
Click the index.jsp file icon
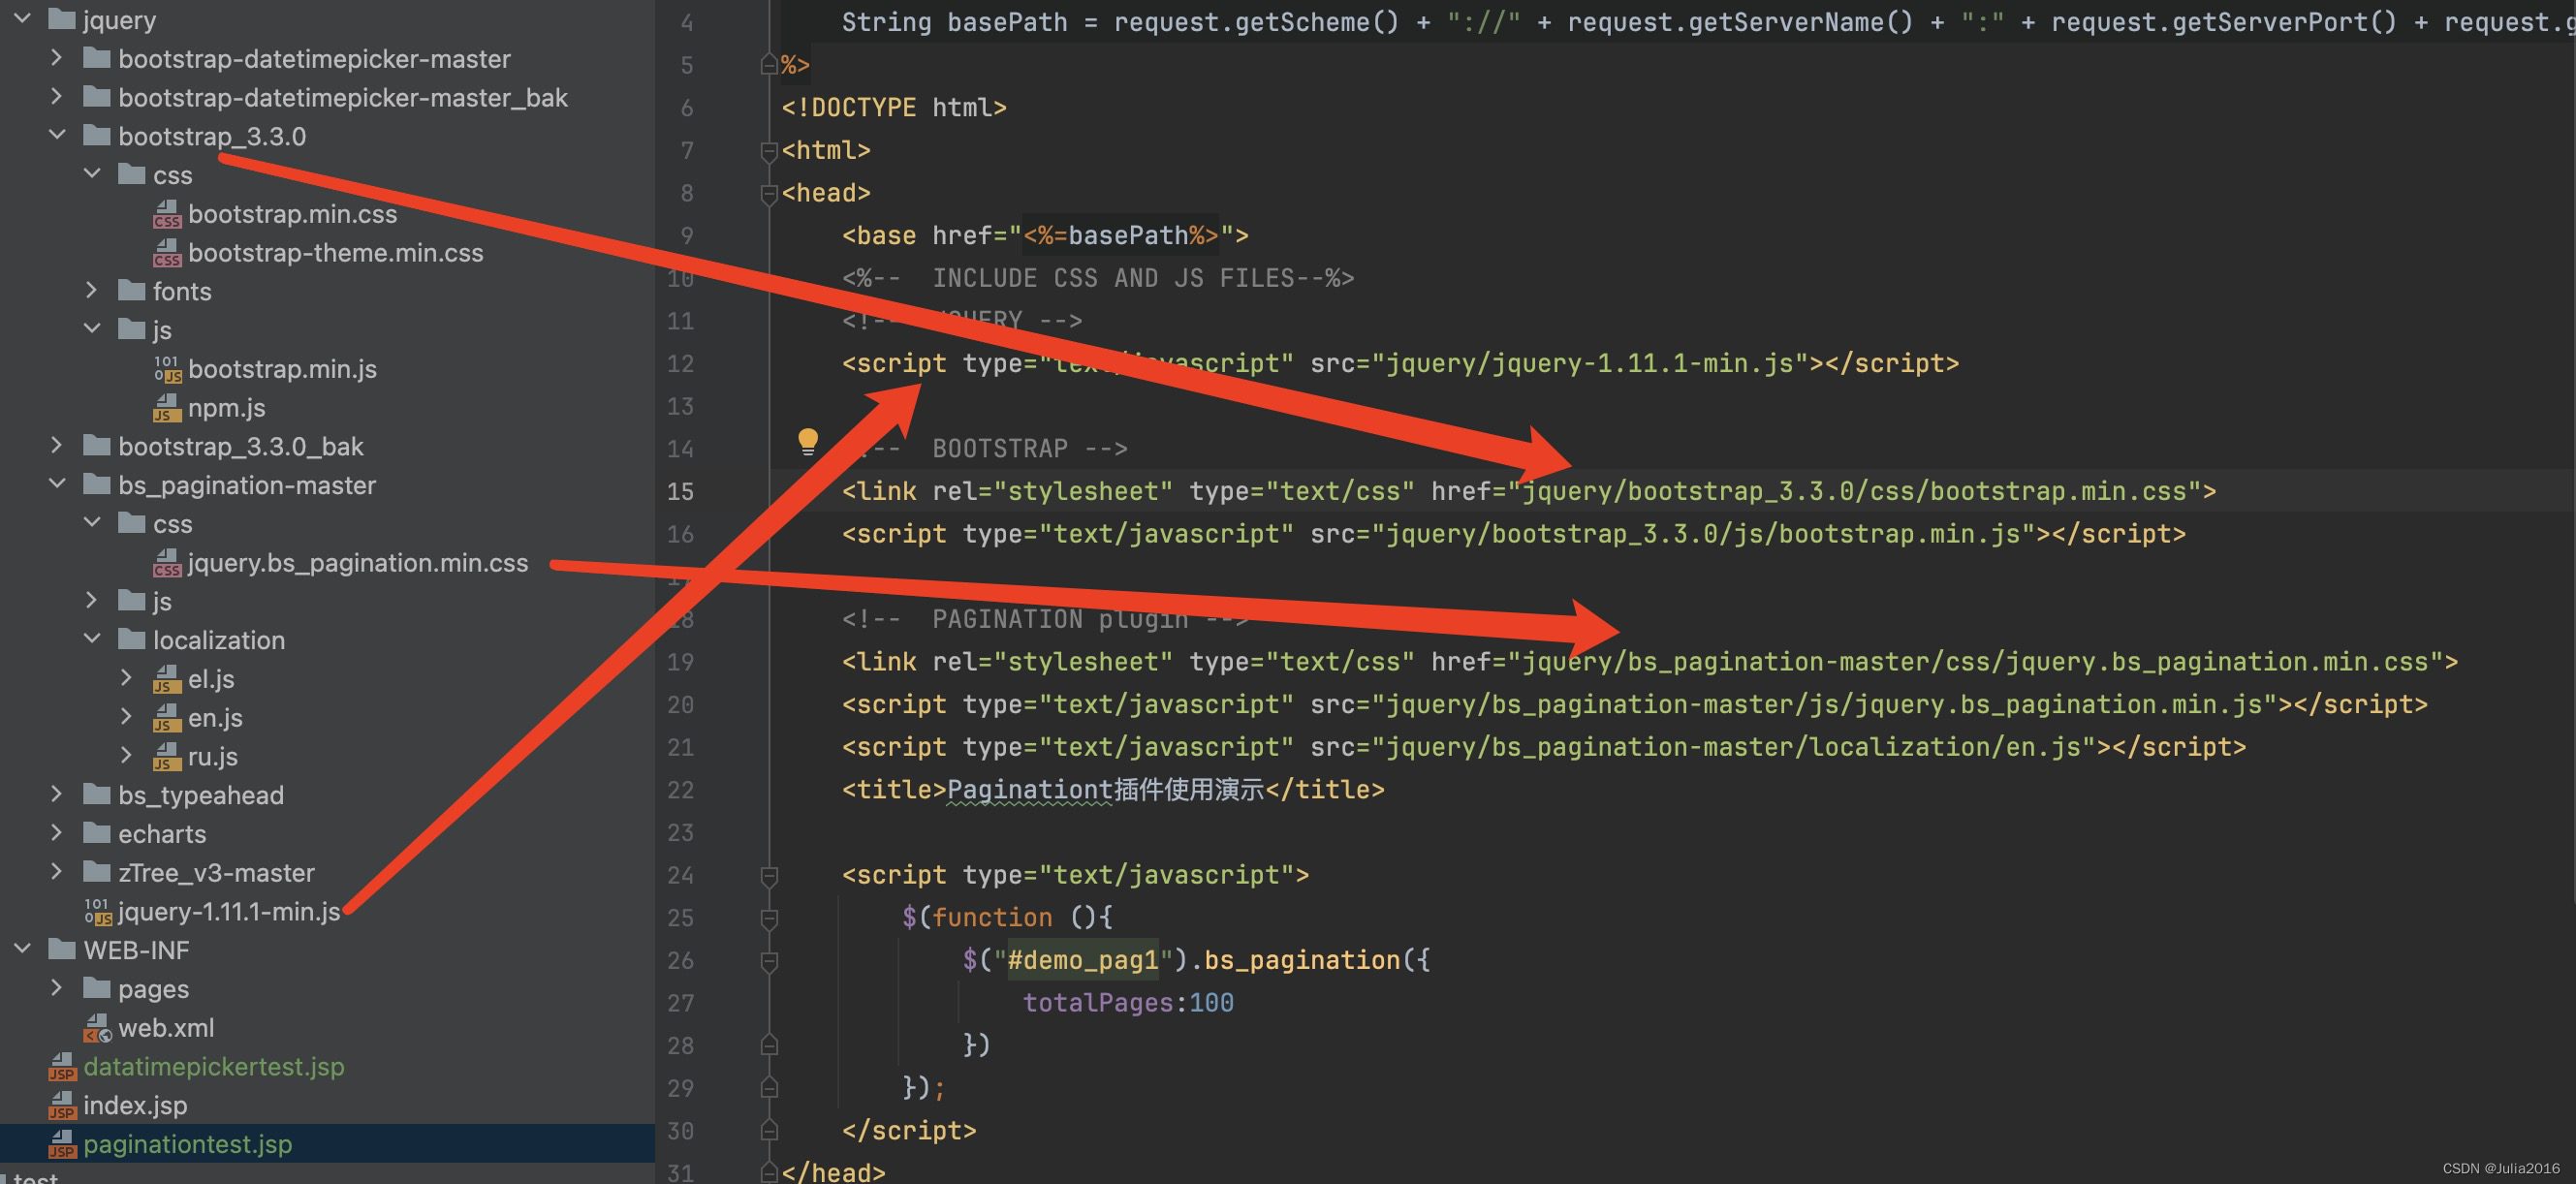(x=63, y=1106)
